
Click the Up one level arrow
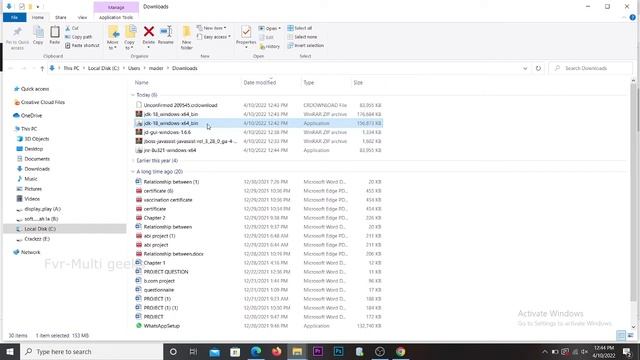tap(42, 69)
